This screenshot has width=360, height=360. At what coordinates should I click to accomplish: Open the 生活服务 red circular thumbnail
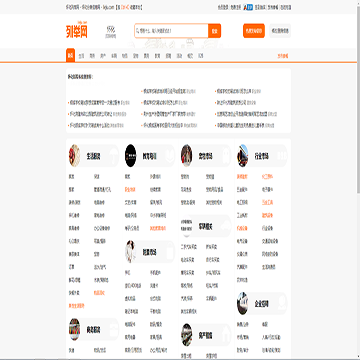[x=74, y=156]
